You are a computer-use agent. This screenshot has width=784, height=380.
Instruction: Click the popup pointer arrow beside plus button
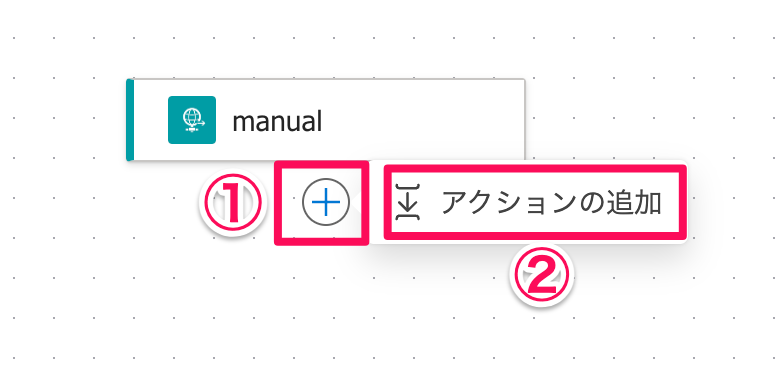click(x=354, y=202)
